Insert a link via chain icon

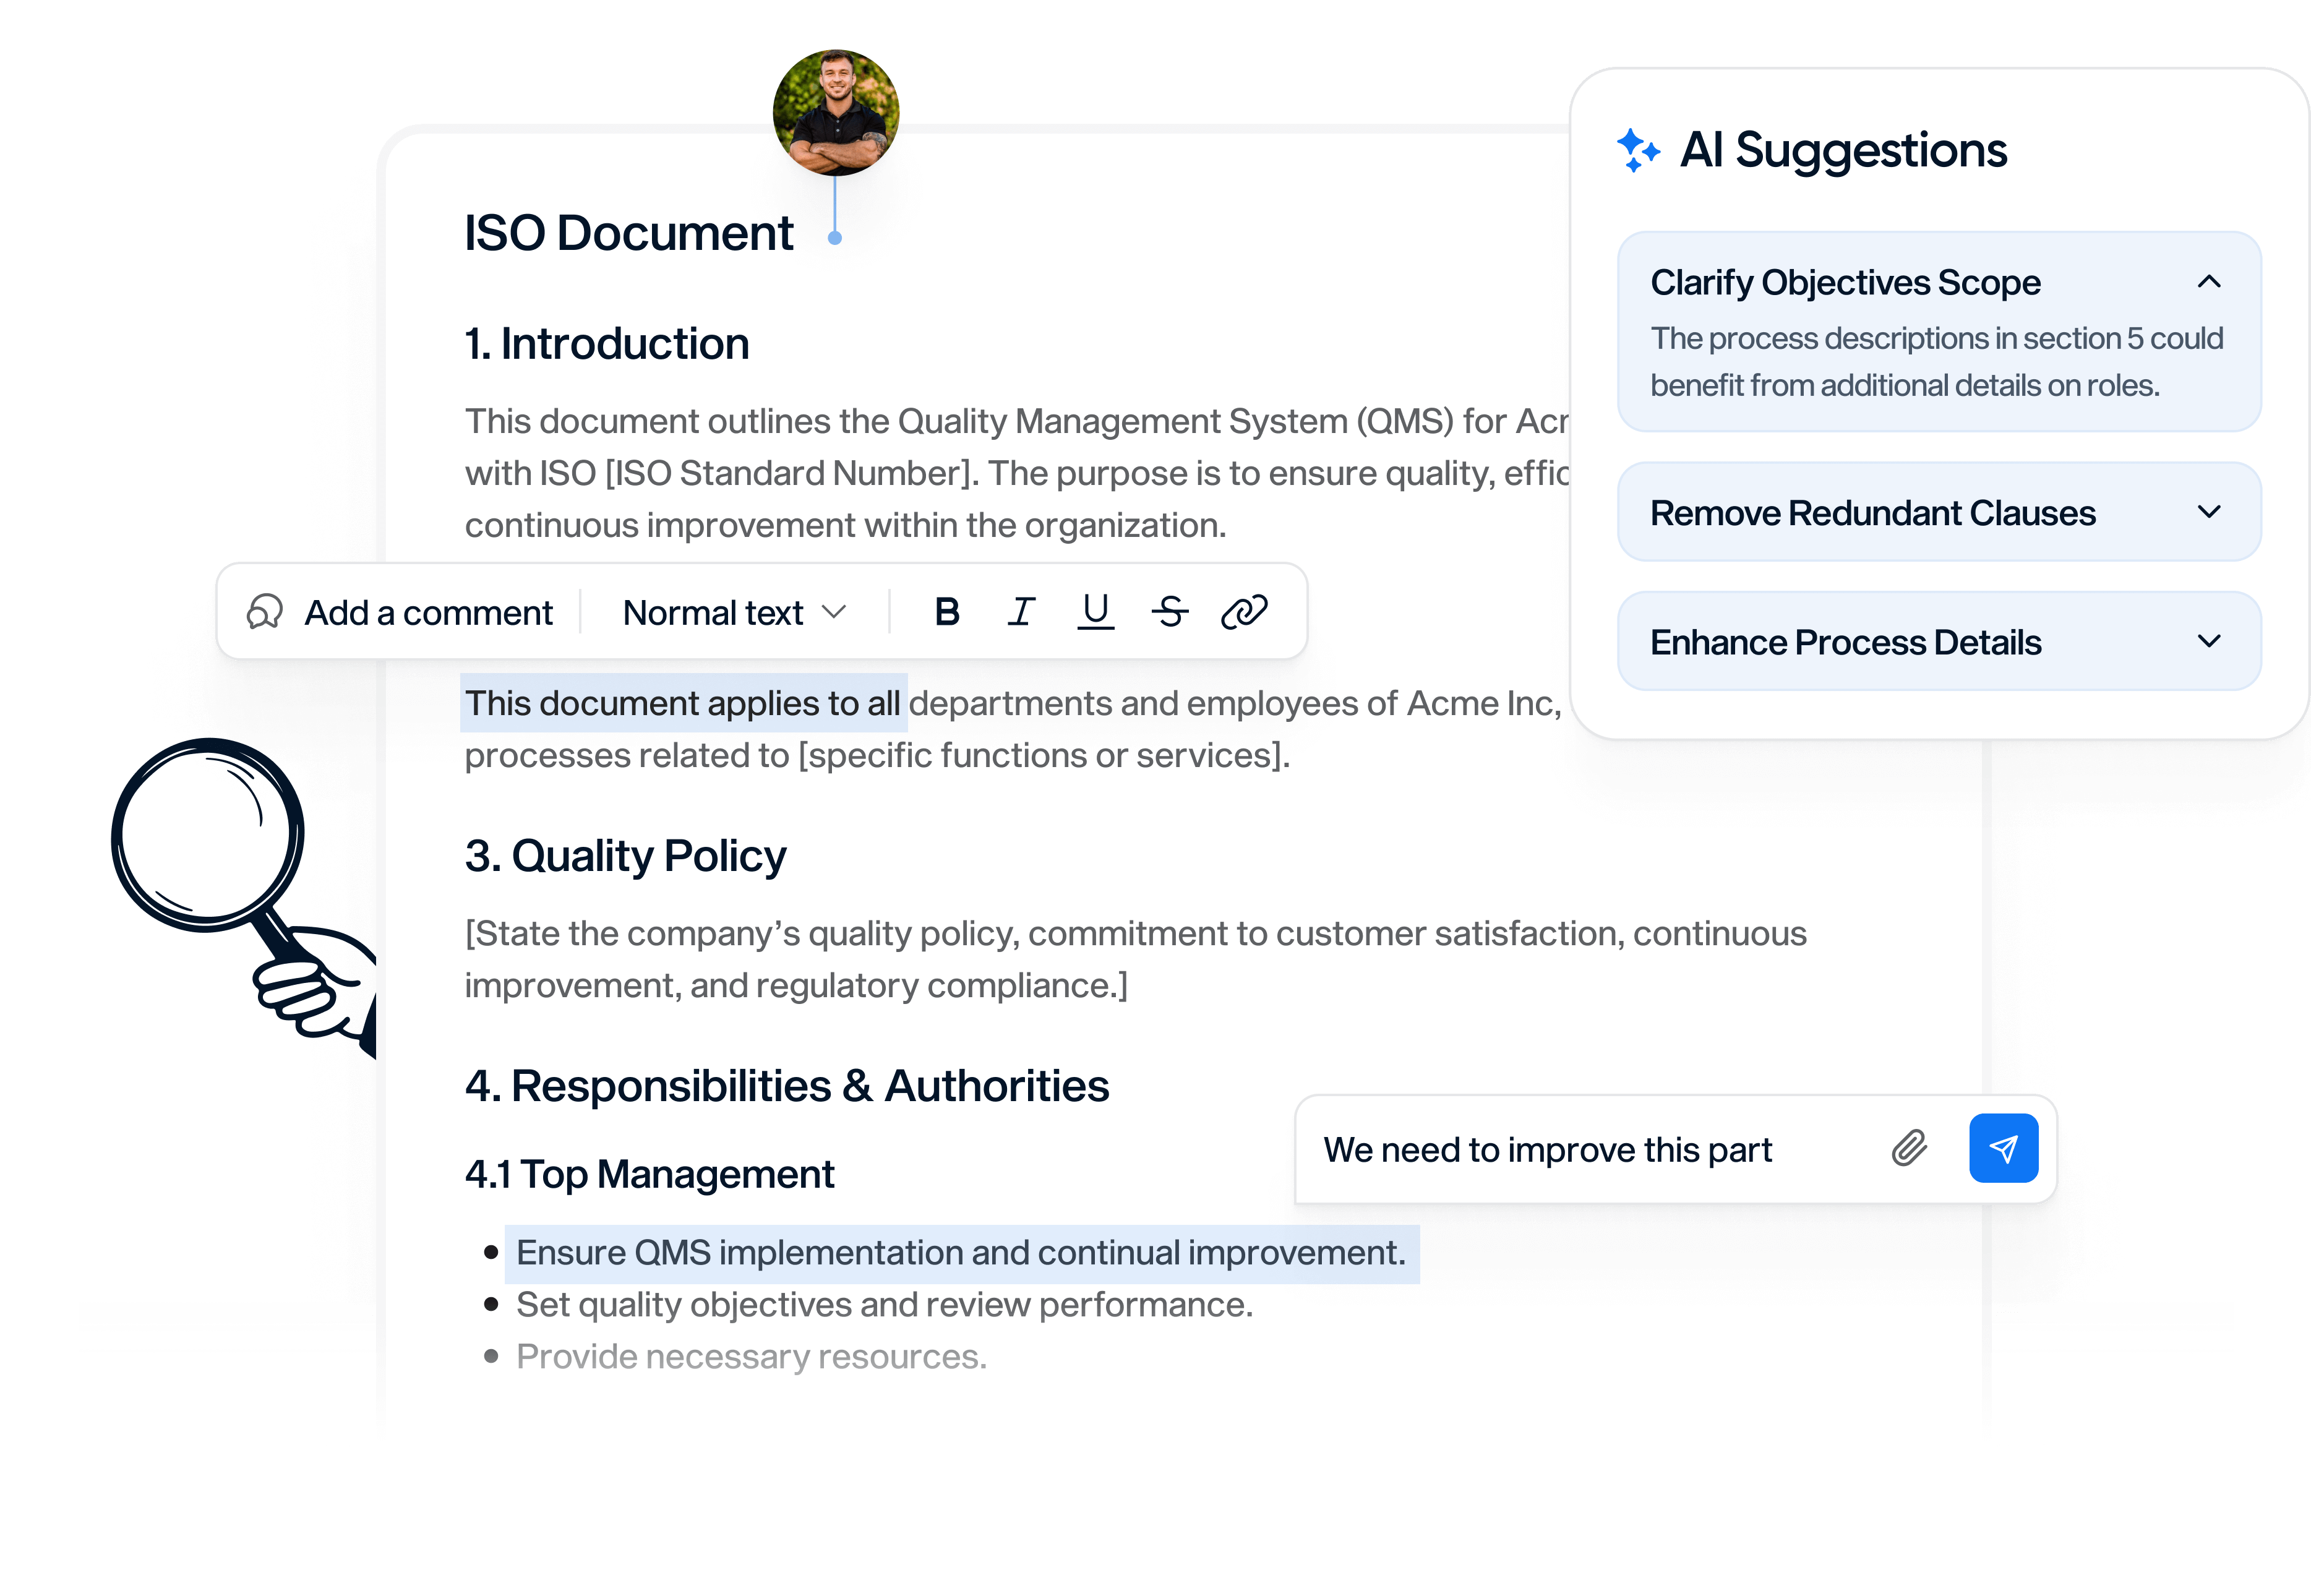1244,612
